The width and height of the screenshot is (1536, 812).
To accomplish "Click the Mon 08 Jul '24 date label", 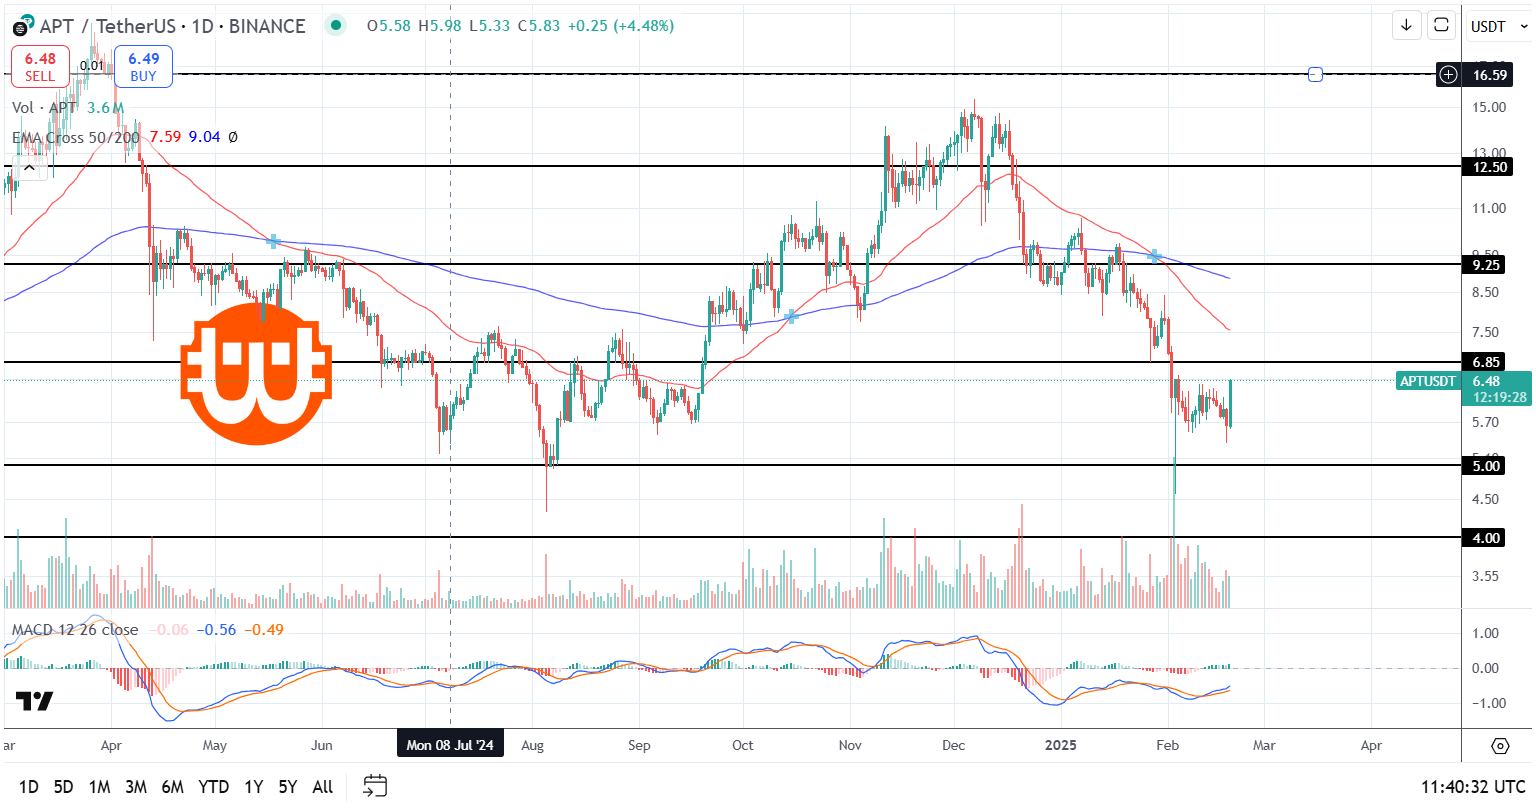I will [450, 745].
